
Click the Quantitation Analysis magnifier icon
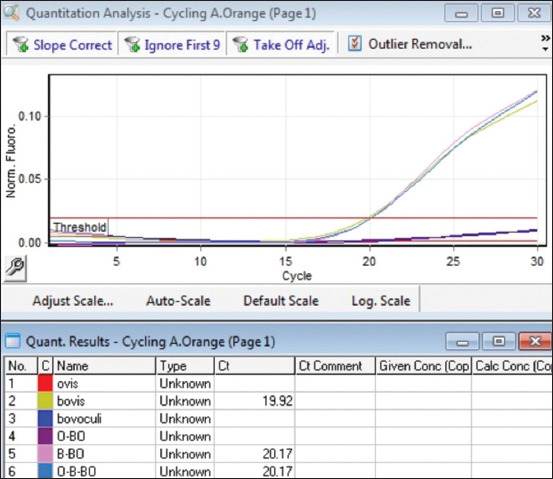(11, 13)
